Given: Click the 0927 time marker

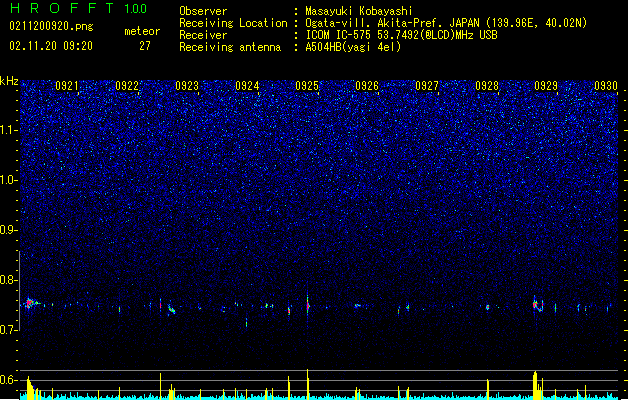Looking at the screenshot, I should coord(427,86).
